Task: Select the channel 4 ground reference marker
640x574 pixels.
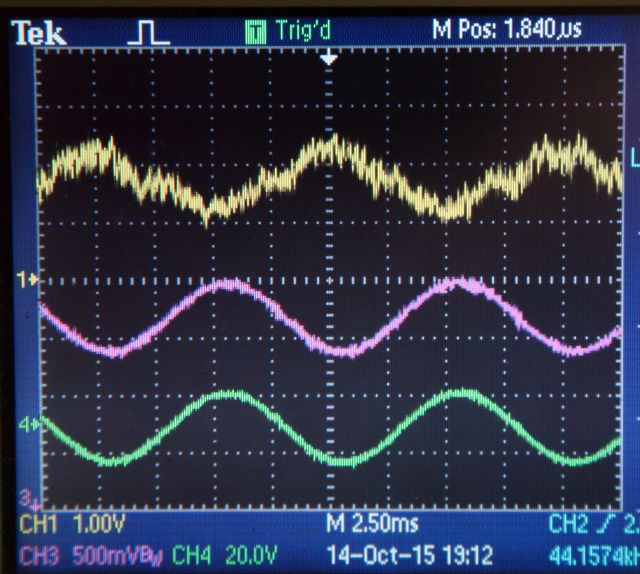Action: tap(29, 425)
